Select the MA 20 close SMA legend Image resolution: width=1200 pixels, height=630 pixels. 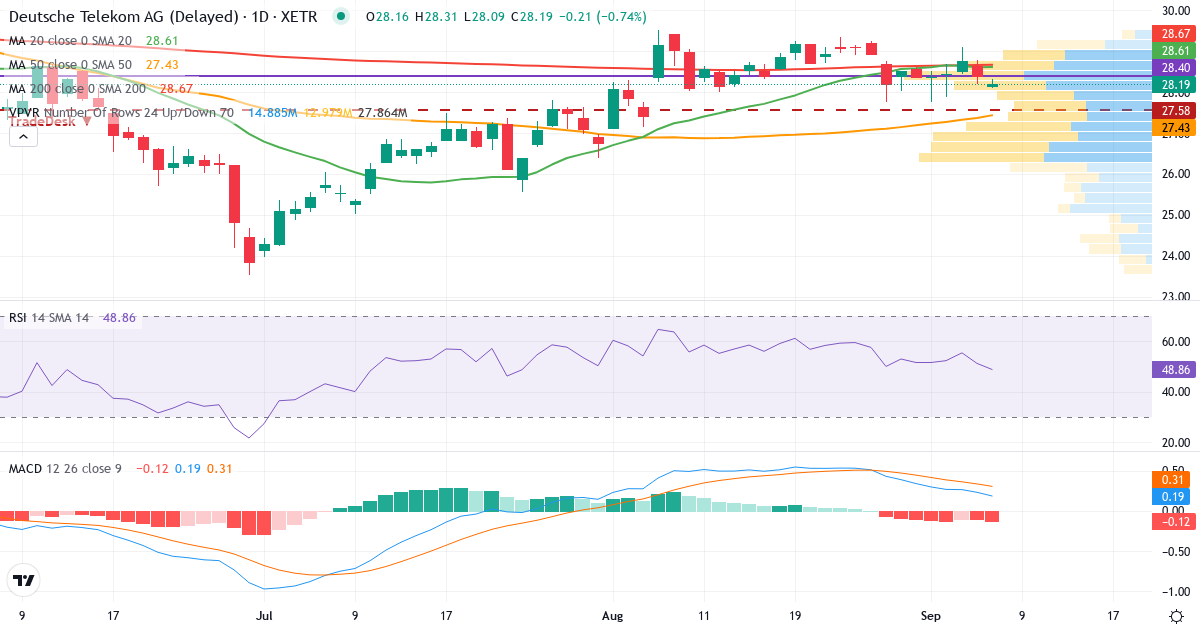(70, 41)
